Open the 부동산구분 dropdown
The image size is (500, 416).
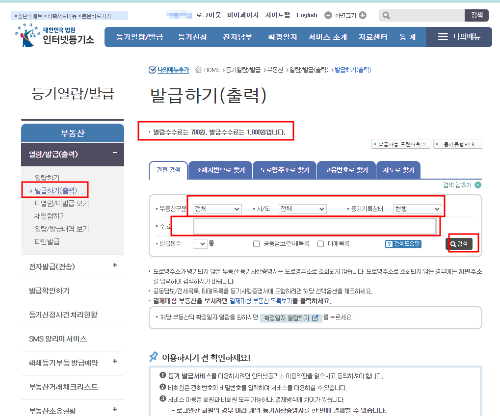click(x=217, y=209)
